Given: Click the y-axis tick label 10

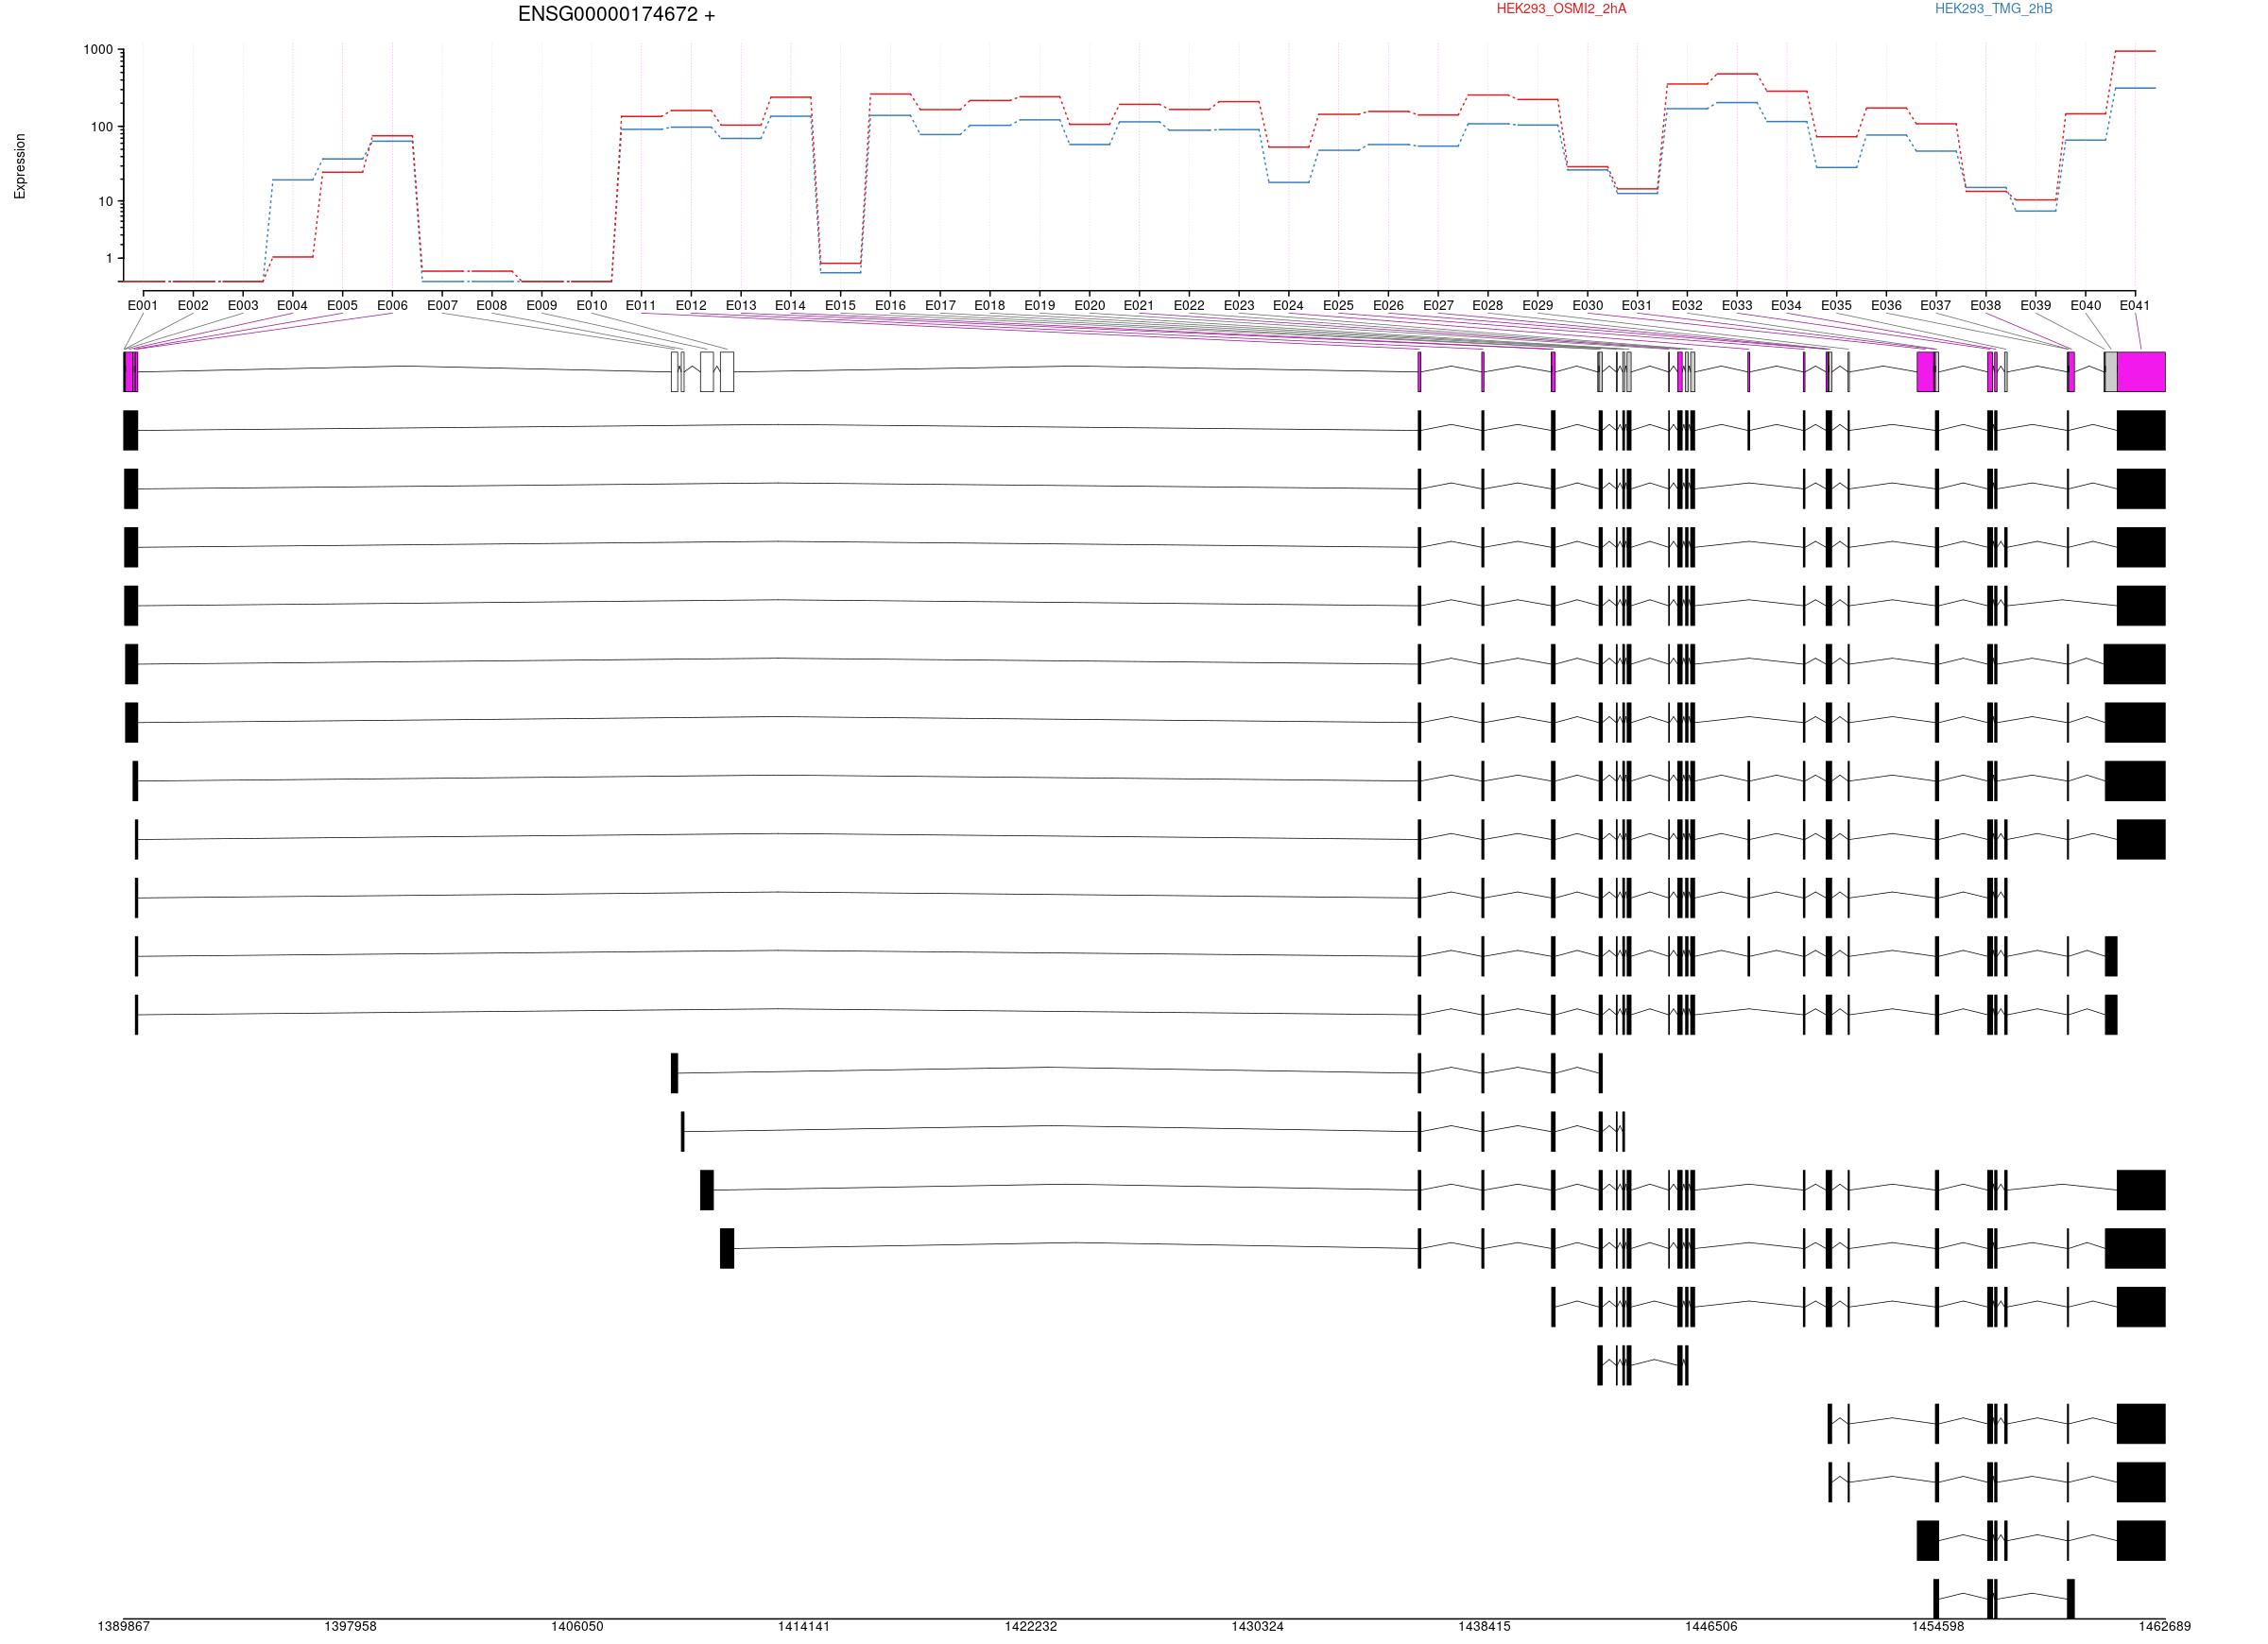Looking at the screenshot, I should point(106,202).
